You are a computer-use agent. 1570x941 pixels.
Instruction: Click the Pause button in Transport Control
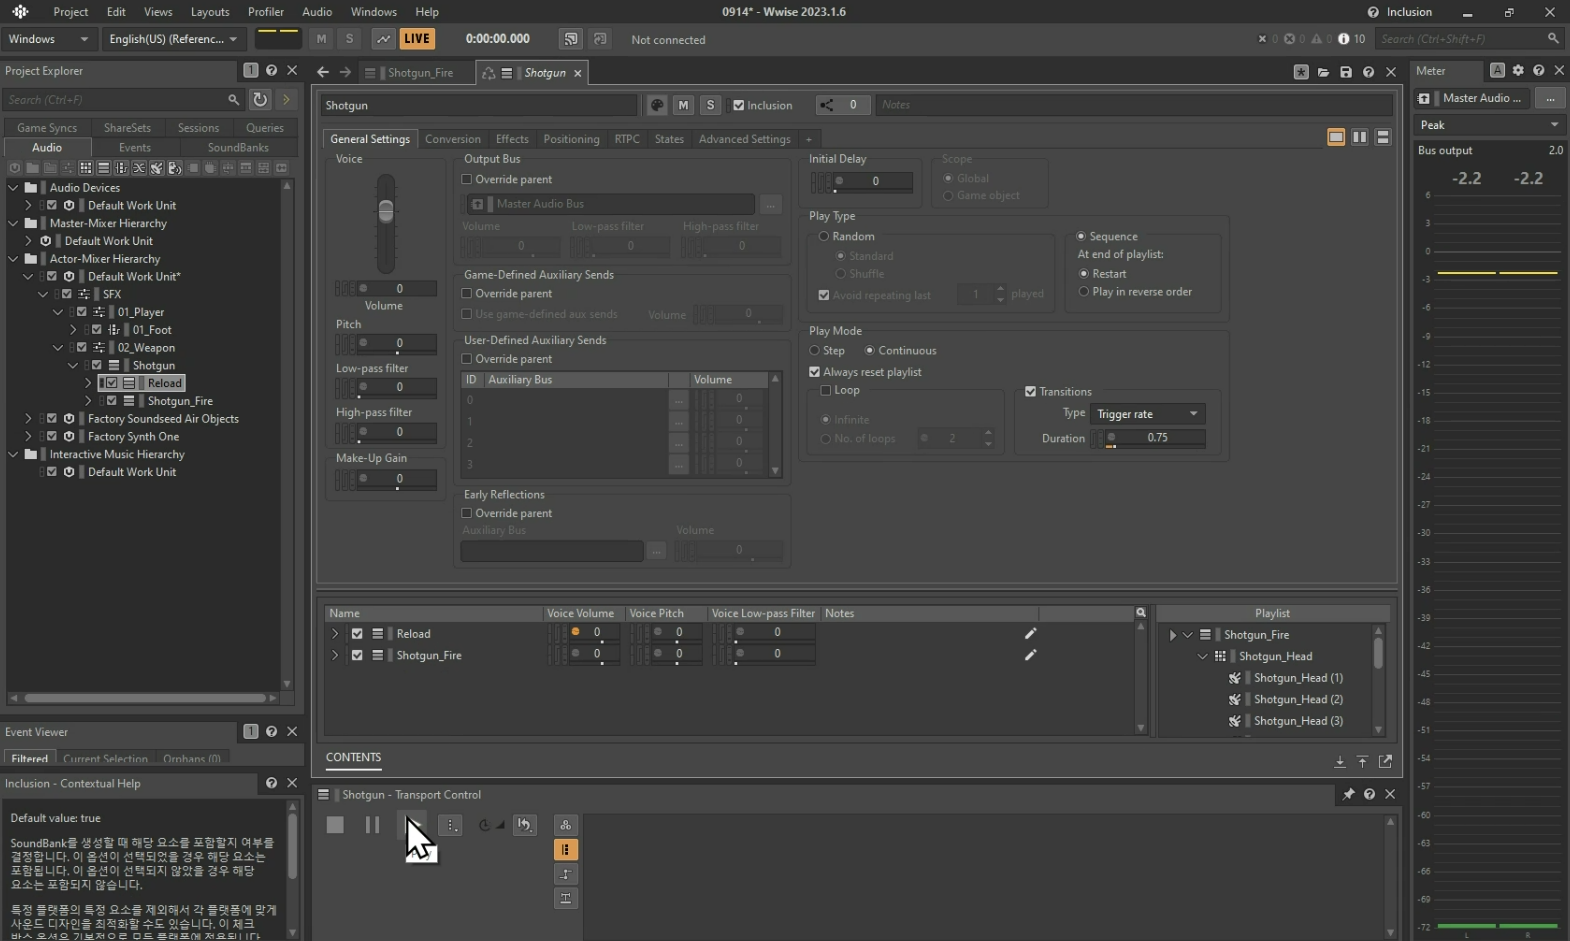(372, 825)
